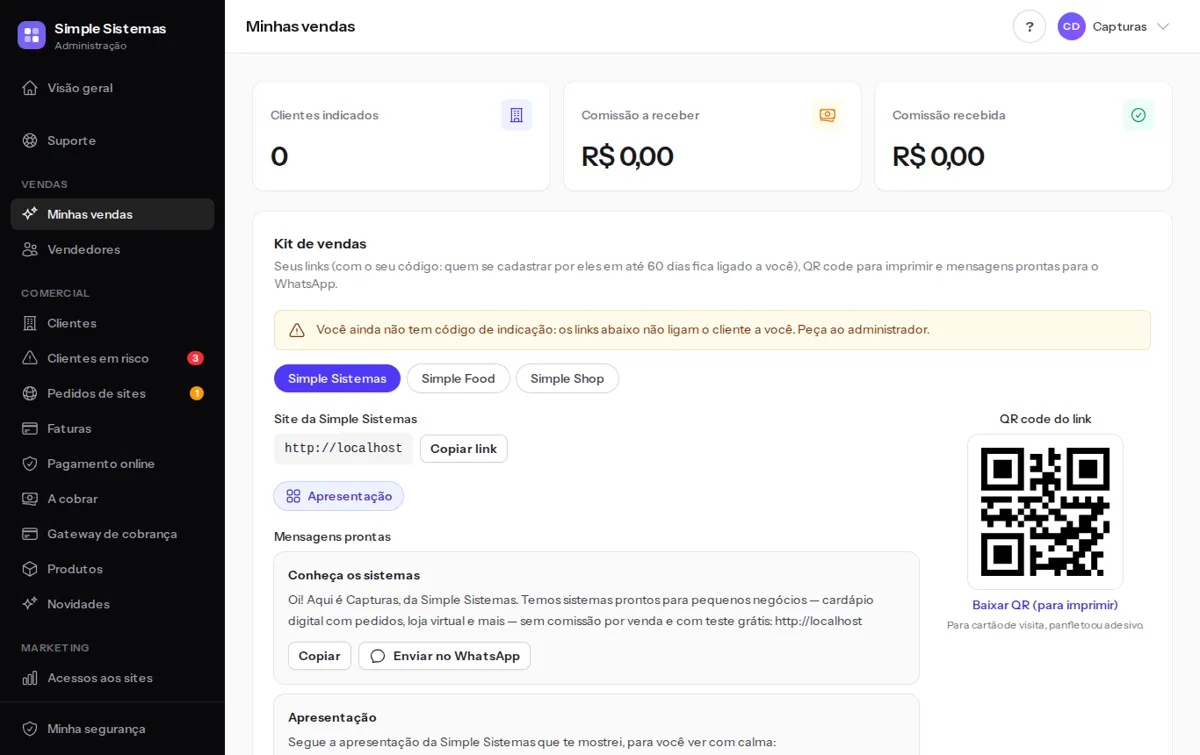
Task: Click the Vendedores people icon
Action: pos(30,249)
